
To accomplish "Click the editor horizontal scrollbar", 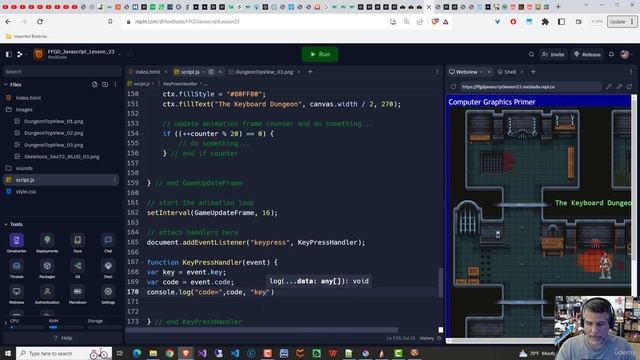I will 261,329.
